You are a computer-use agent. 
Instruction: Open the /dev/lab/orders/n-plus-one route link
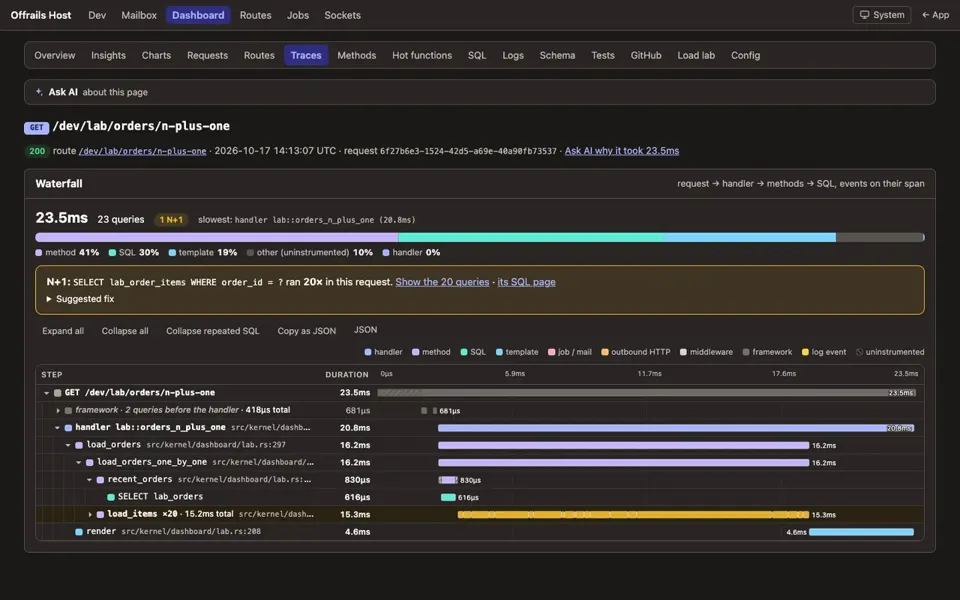click(x=143, y=151)
